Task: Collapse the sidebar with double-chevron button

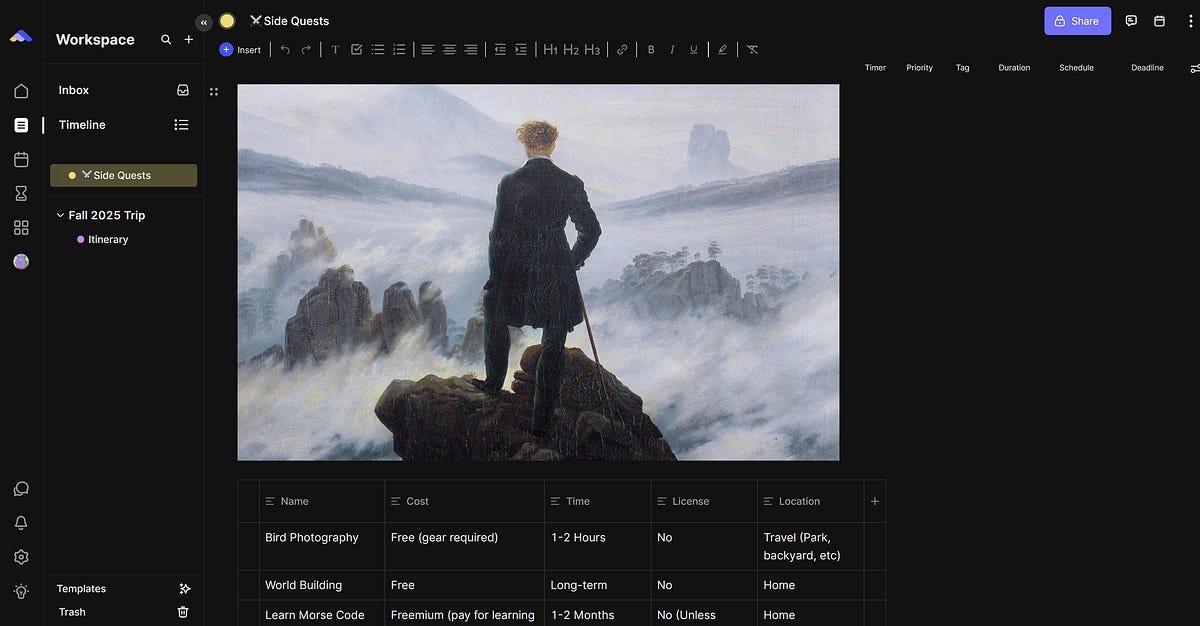Action: click(x=204, y=22)
